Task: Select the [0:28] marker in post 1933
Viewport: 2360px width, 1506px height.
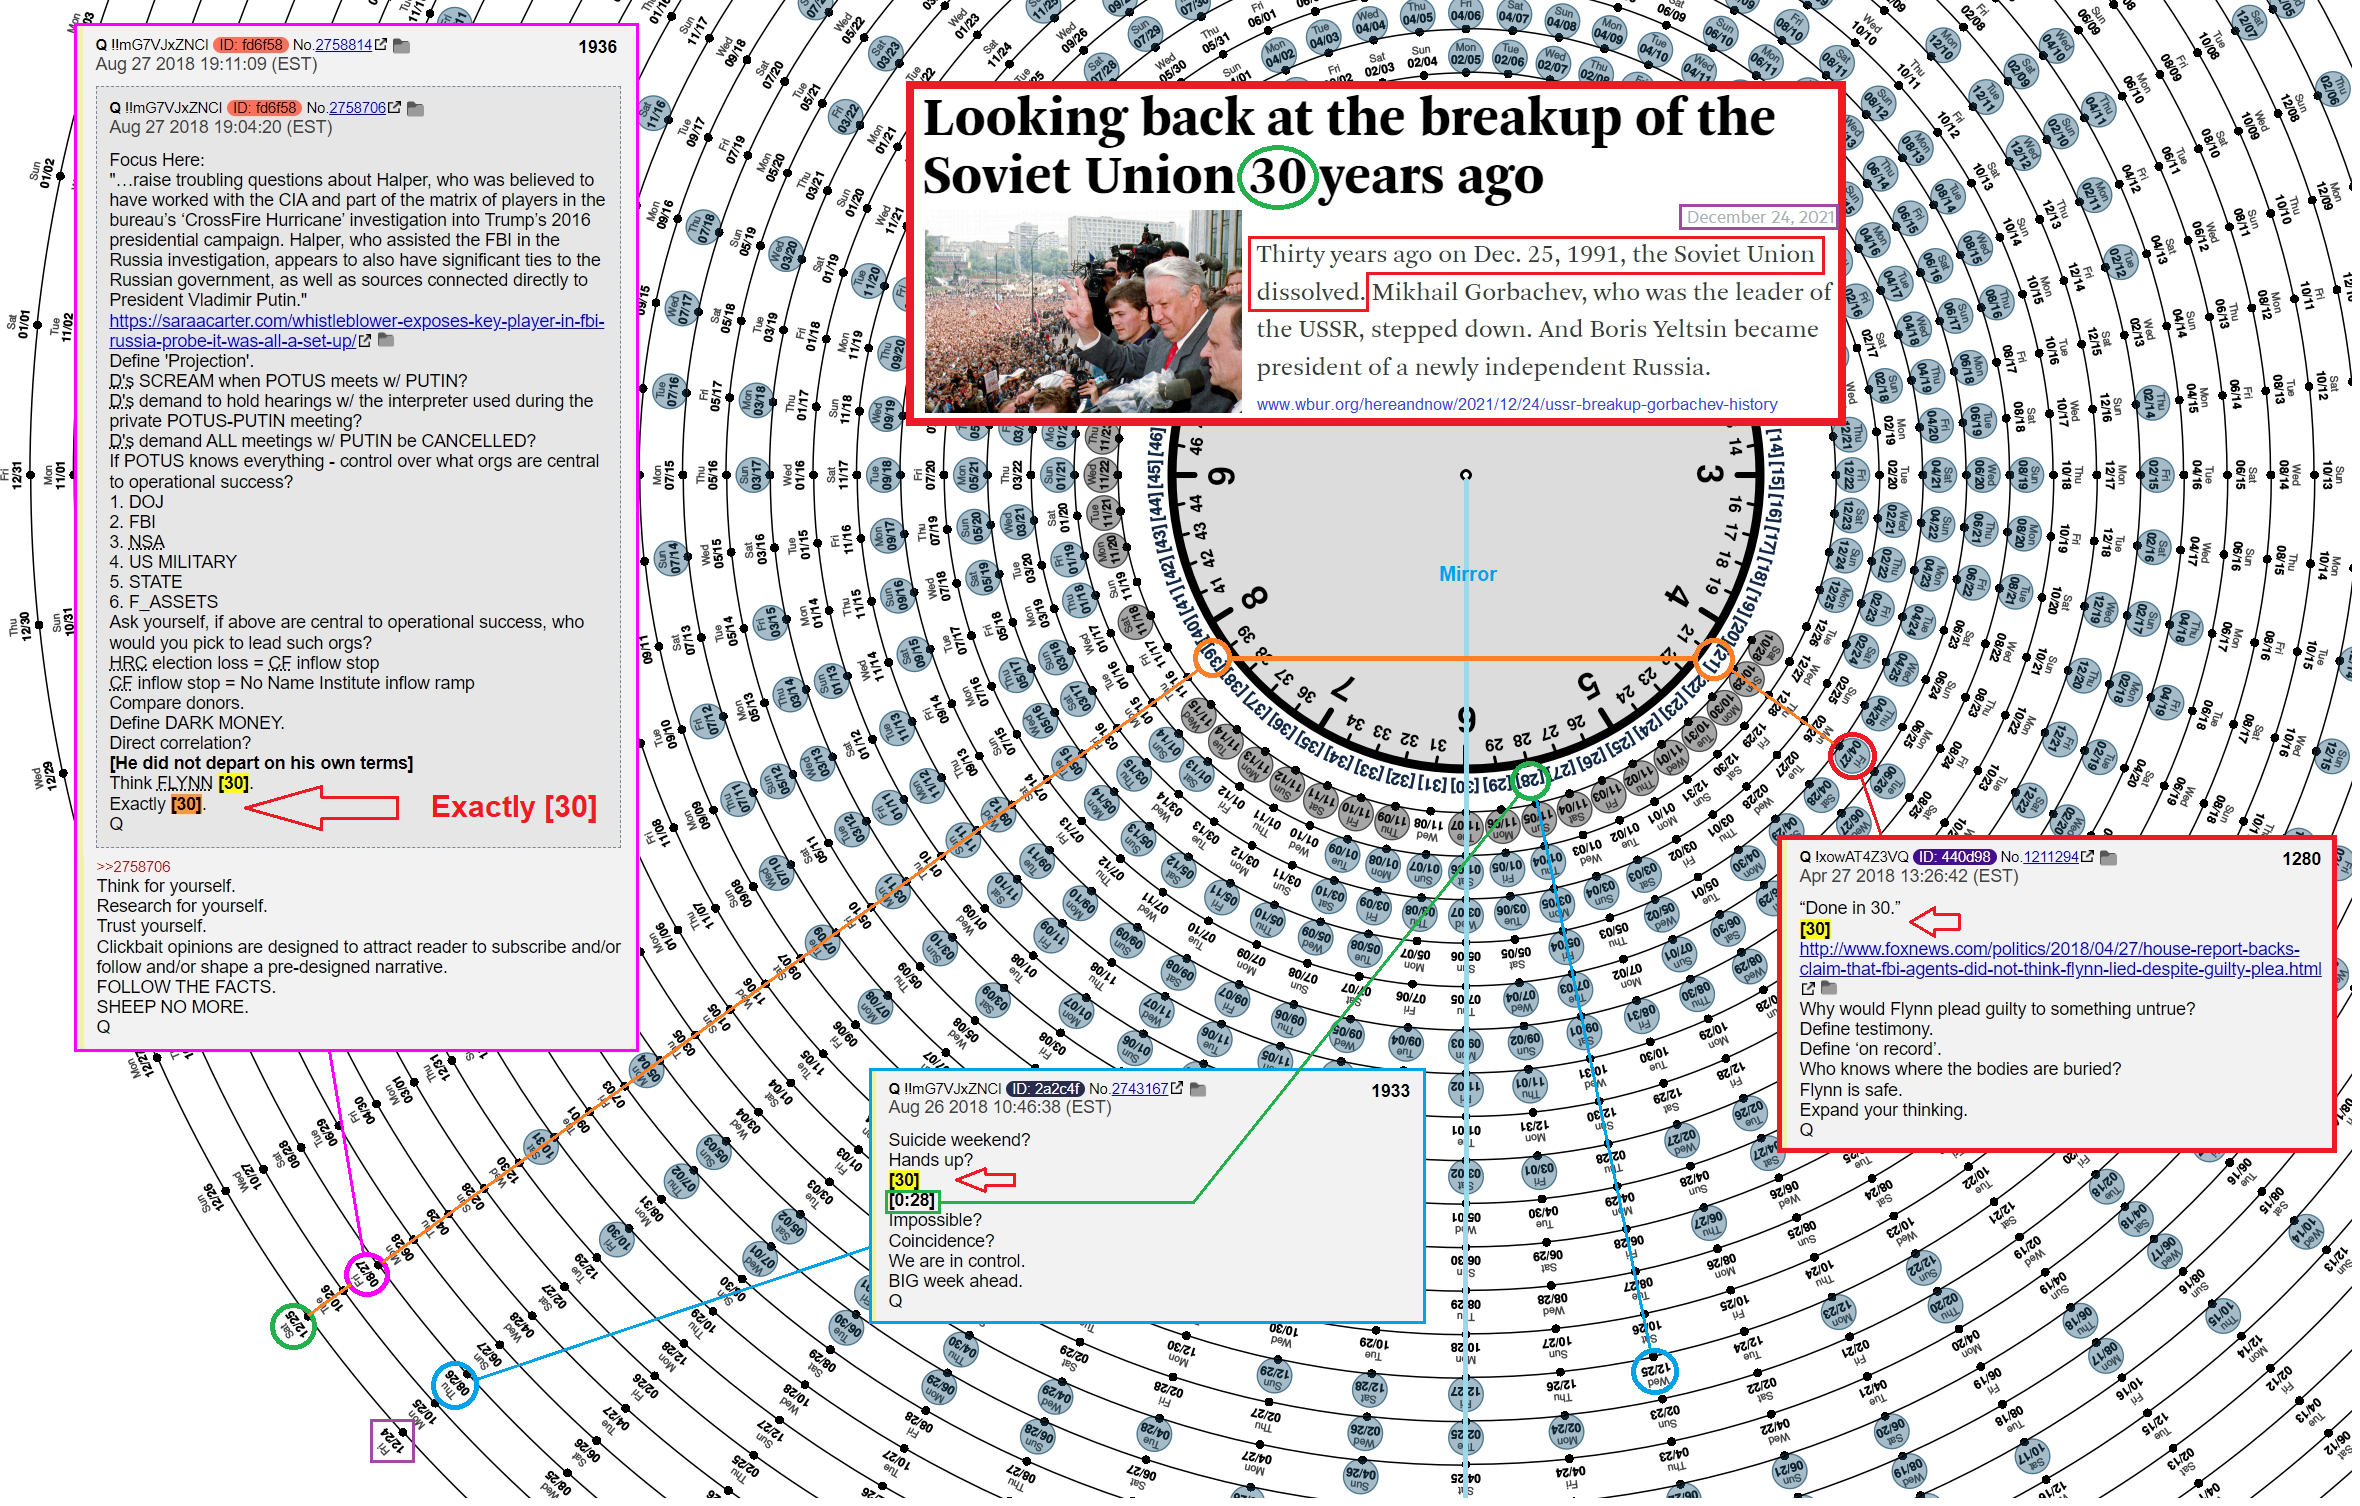Action: 912,1200
